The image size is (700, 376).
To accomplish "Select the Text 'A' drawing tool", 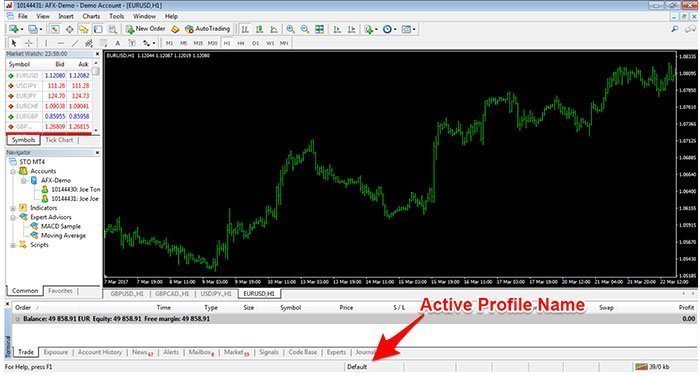I will pyautogui.click(x=117, y=43).
